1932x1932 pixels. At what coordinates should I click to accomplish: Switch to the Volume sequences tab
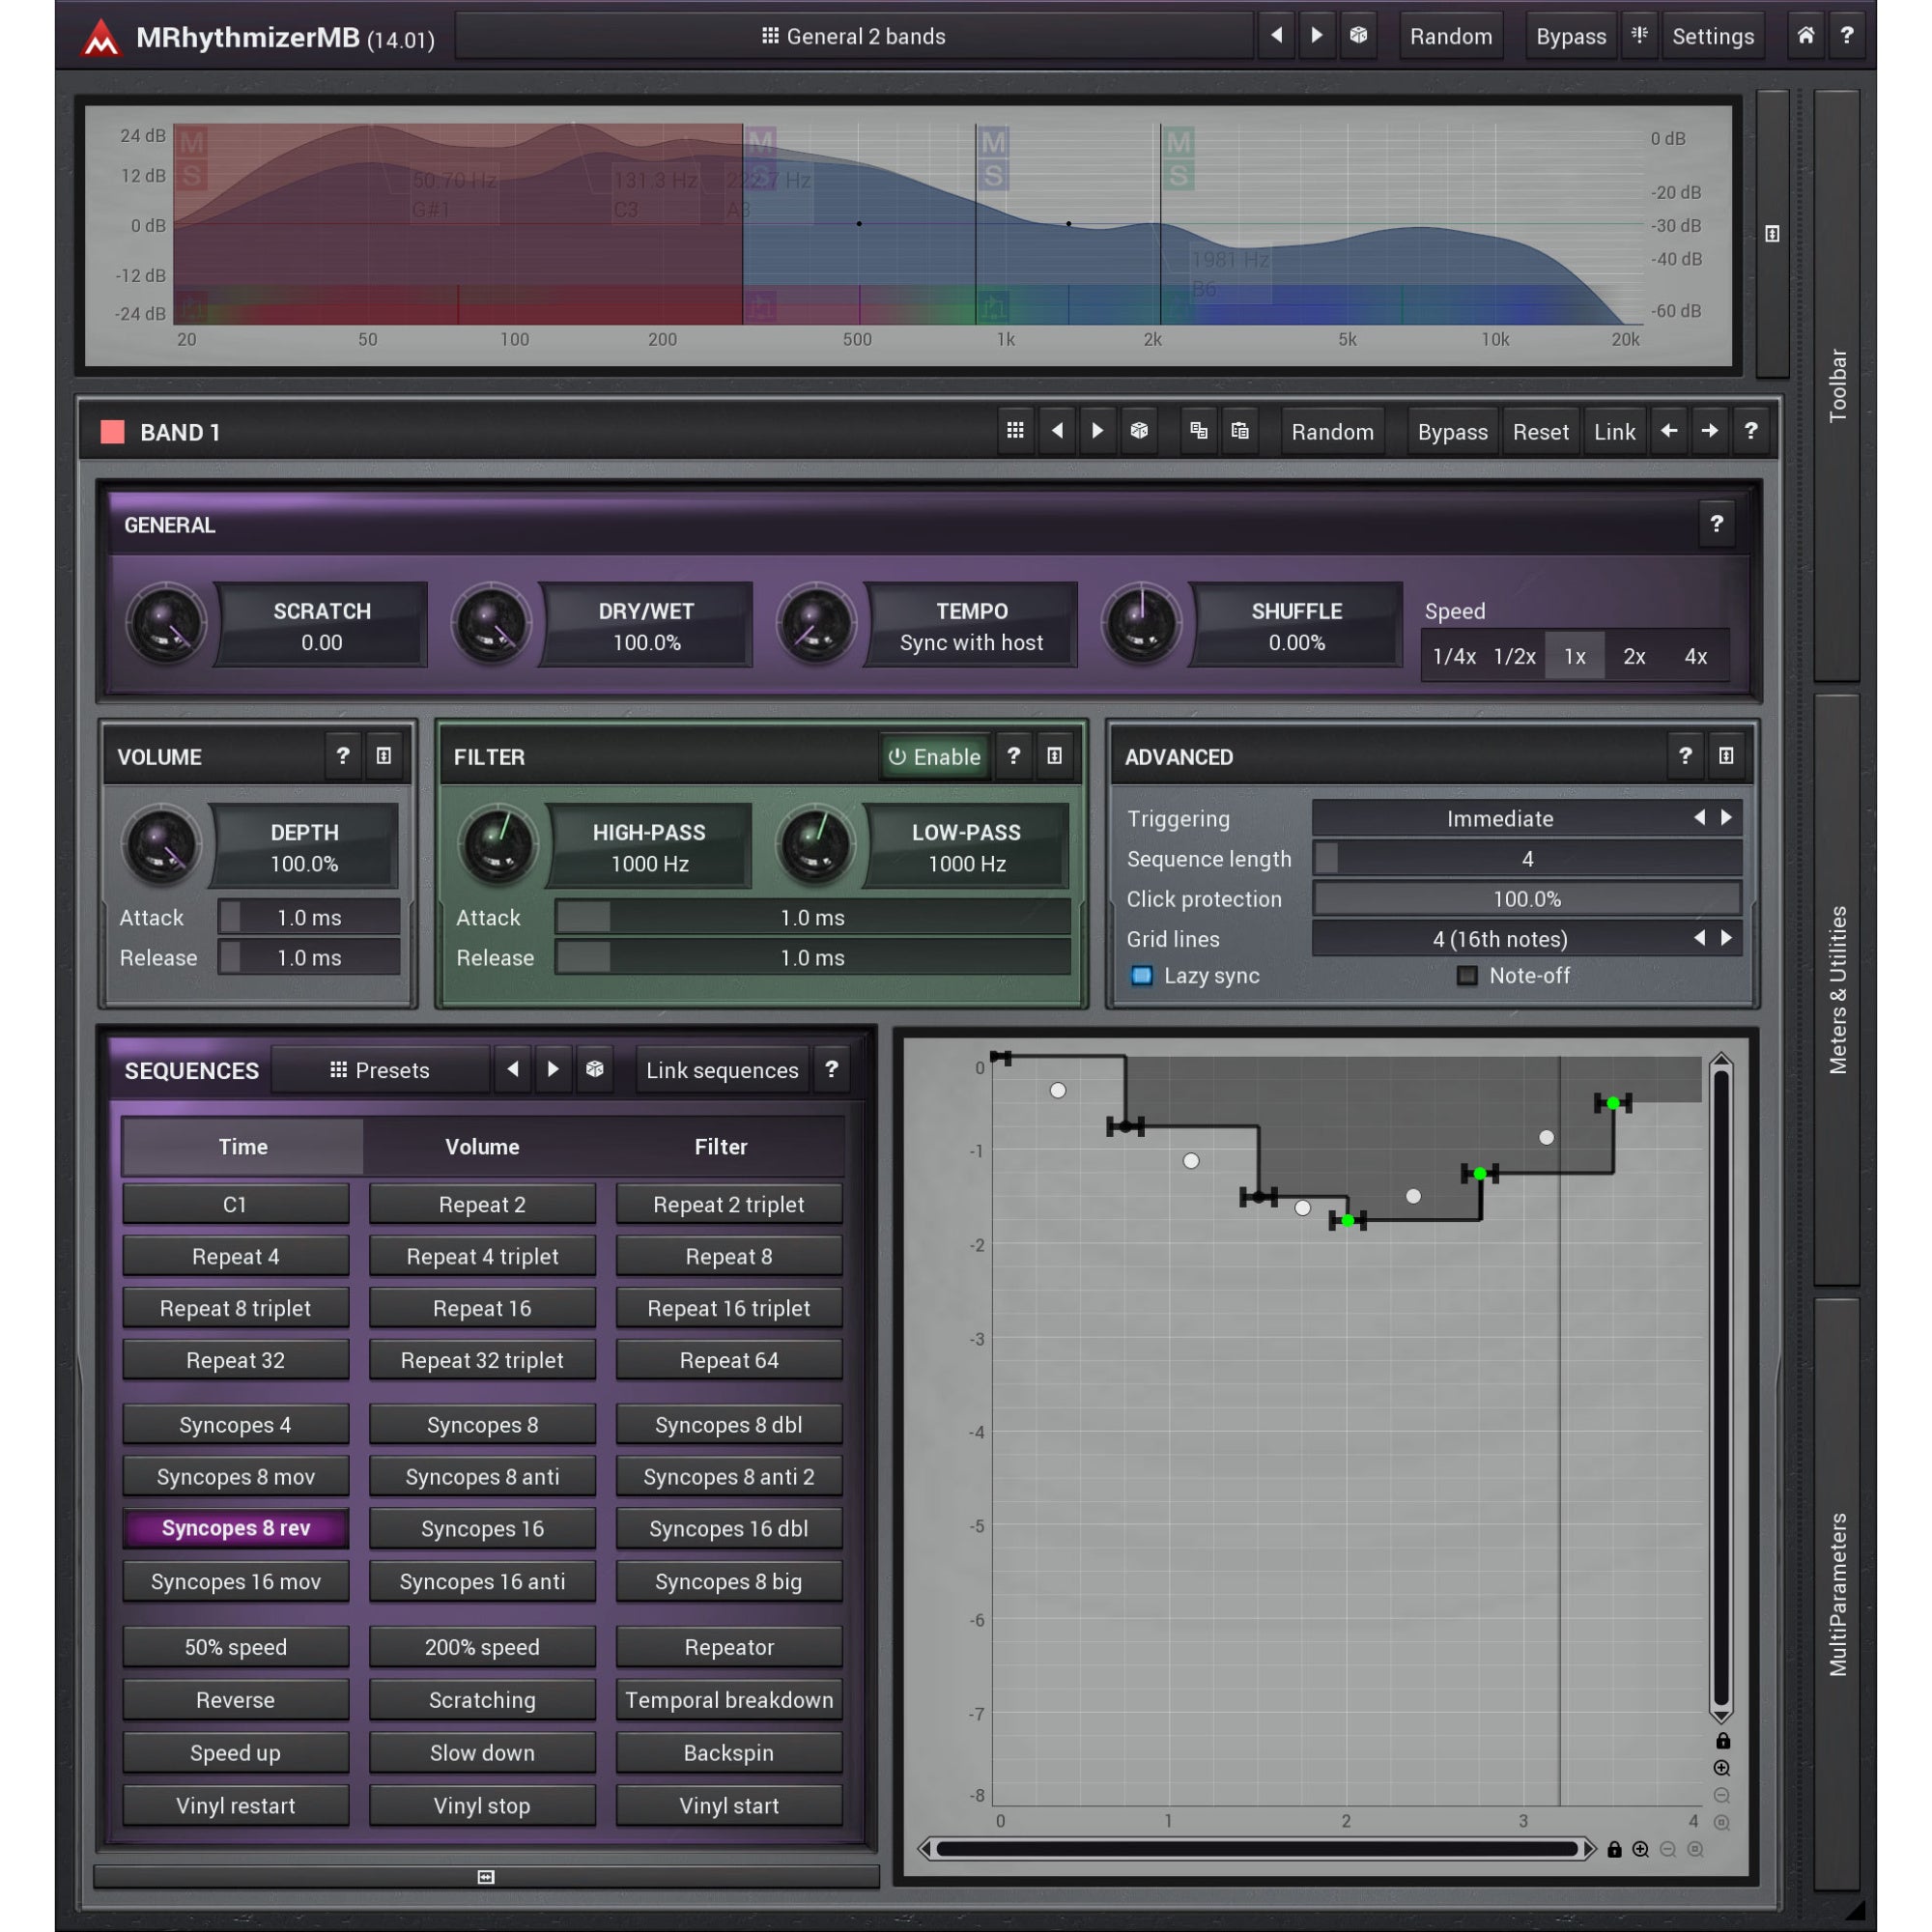point(482,1146)
